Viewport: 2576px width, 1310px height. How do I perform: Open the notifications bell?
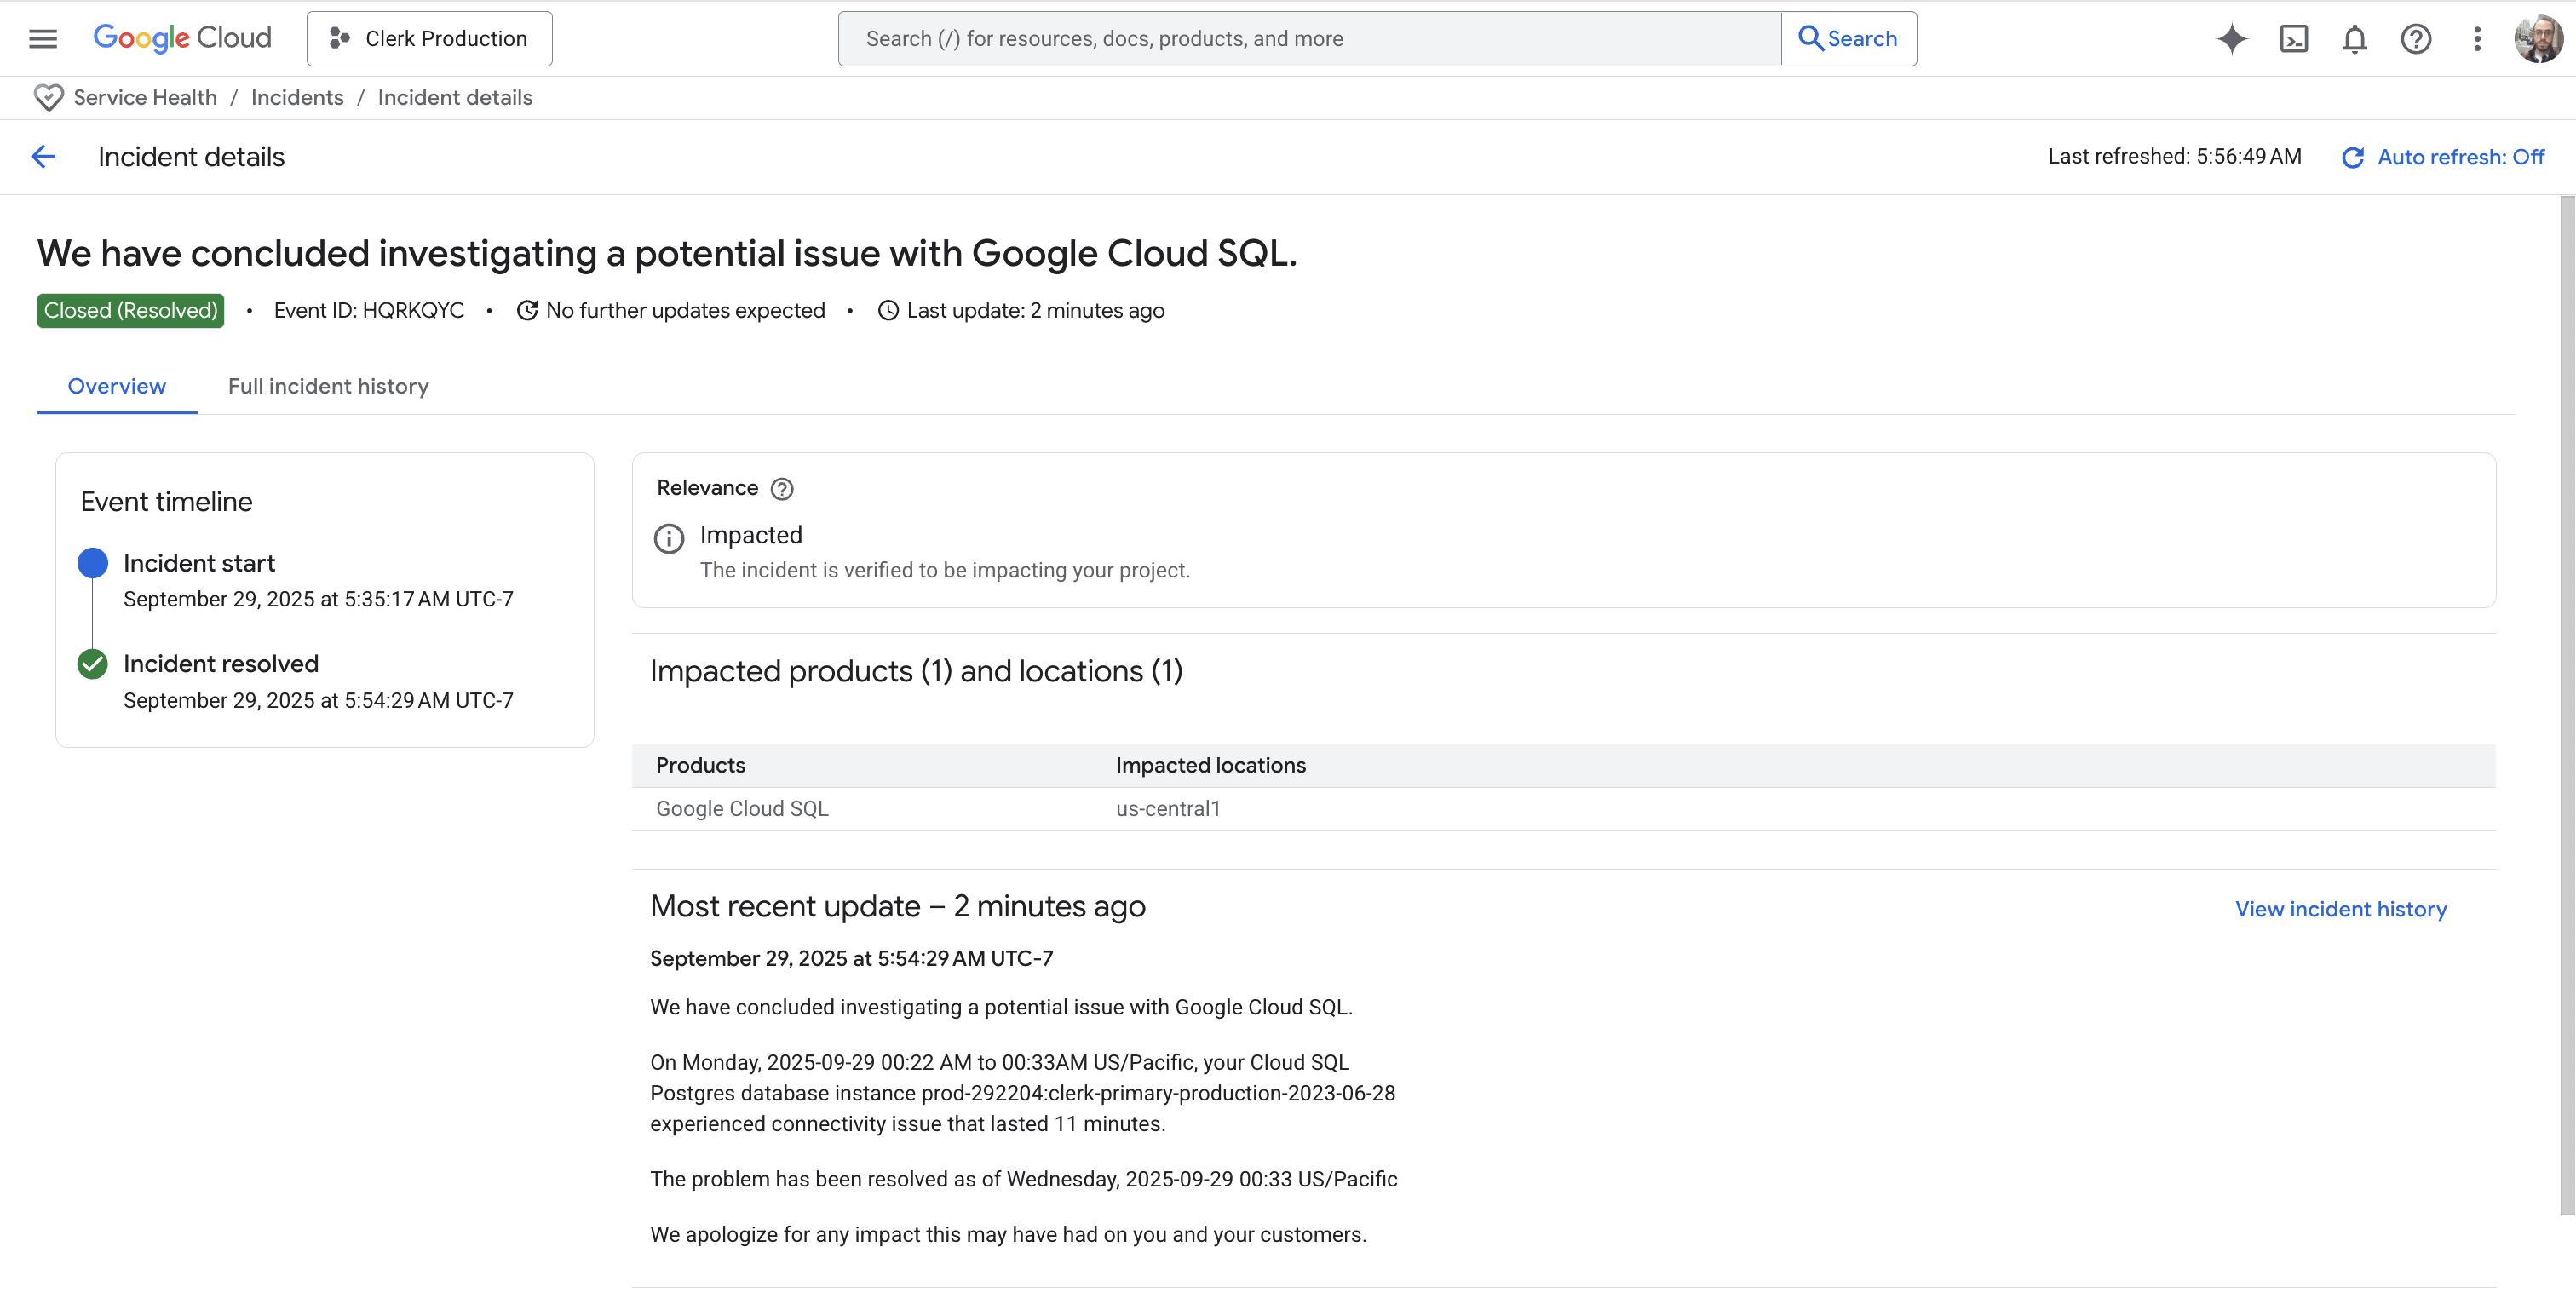click(2354, 38)
